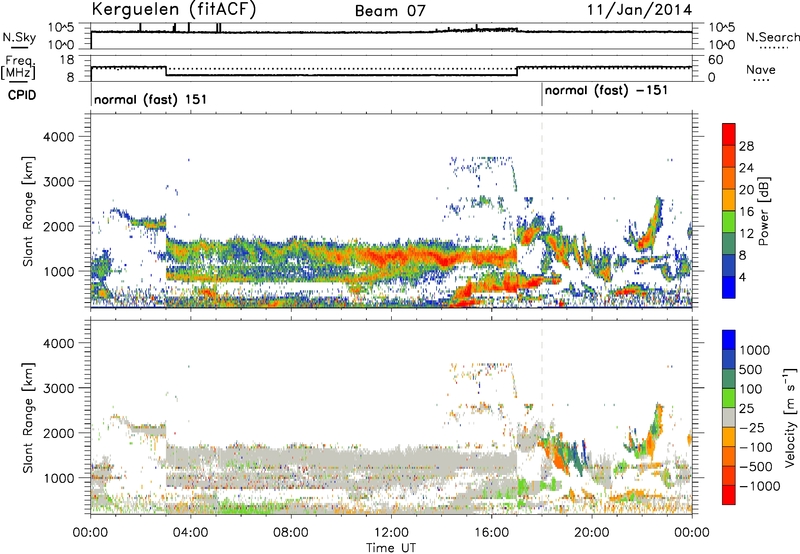Click the 'Velocity [m s-1]' color bar title
Image resolution: width=800 pixels, height=554 pixels.
(790, 417)
